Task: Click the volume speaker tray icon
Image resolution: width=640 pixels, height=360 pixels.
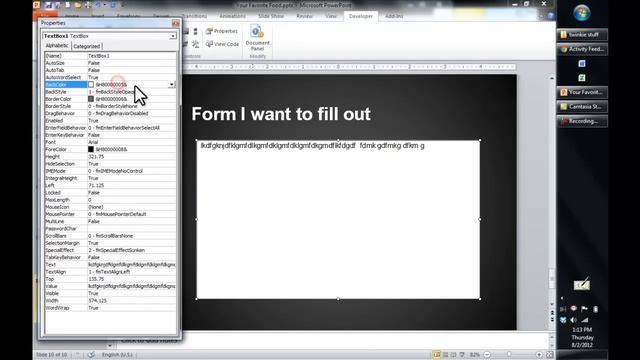Action: click(x=573, y=320)
